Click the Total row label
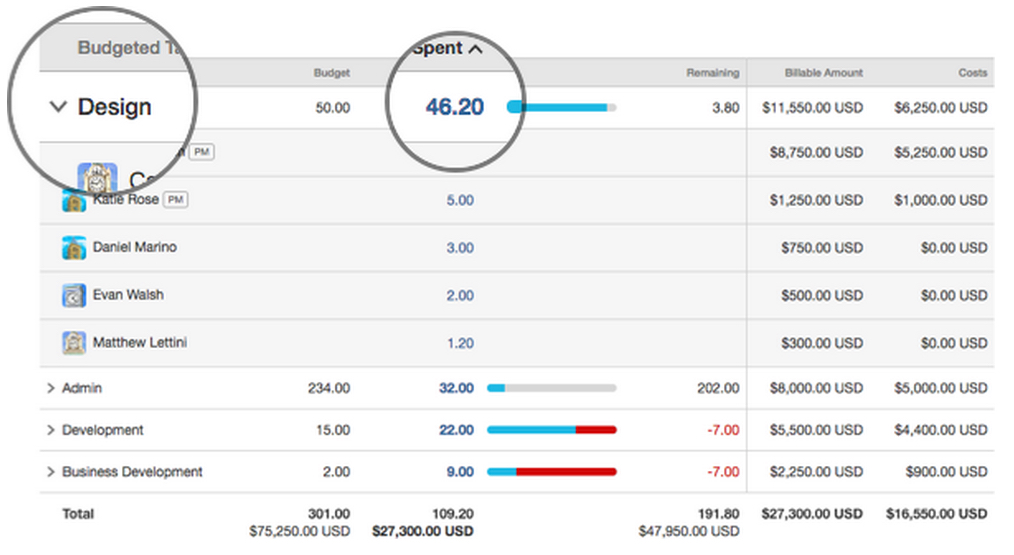The height and width of the screenshot is (555, 1014). 78,514
